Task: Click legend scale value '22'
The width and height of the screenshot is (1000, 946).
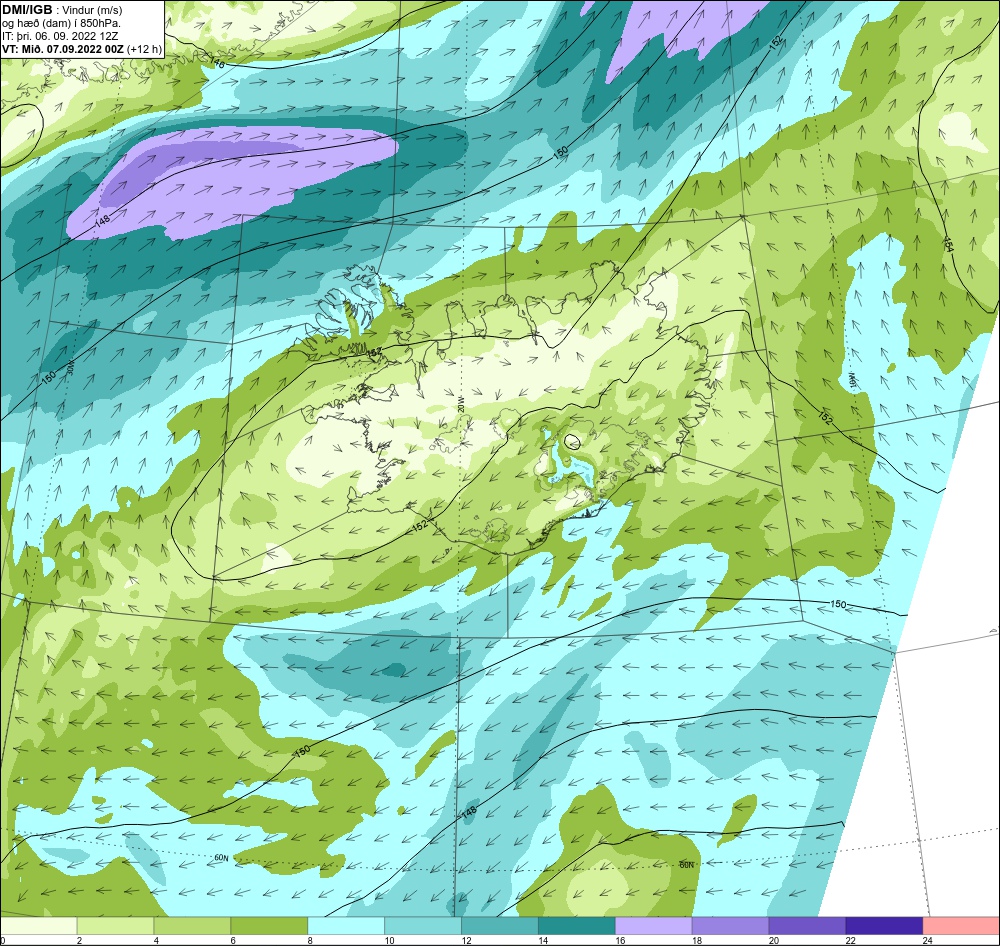Action: (x=850, y=940)
